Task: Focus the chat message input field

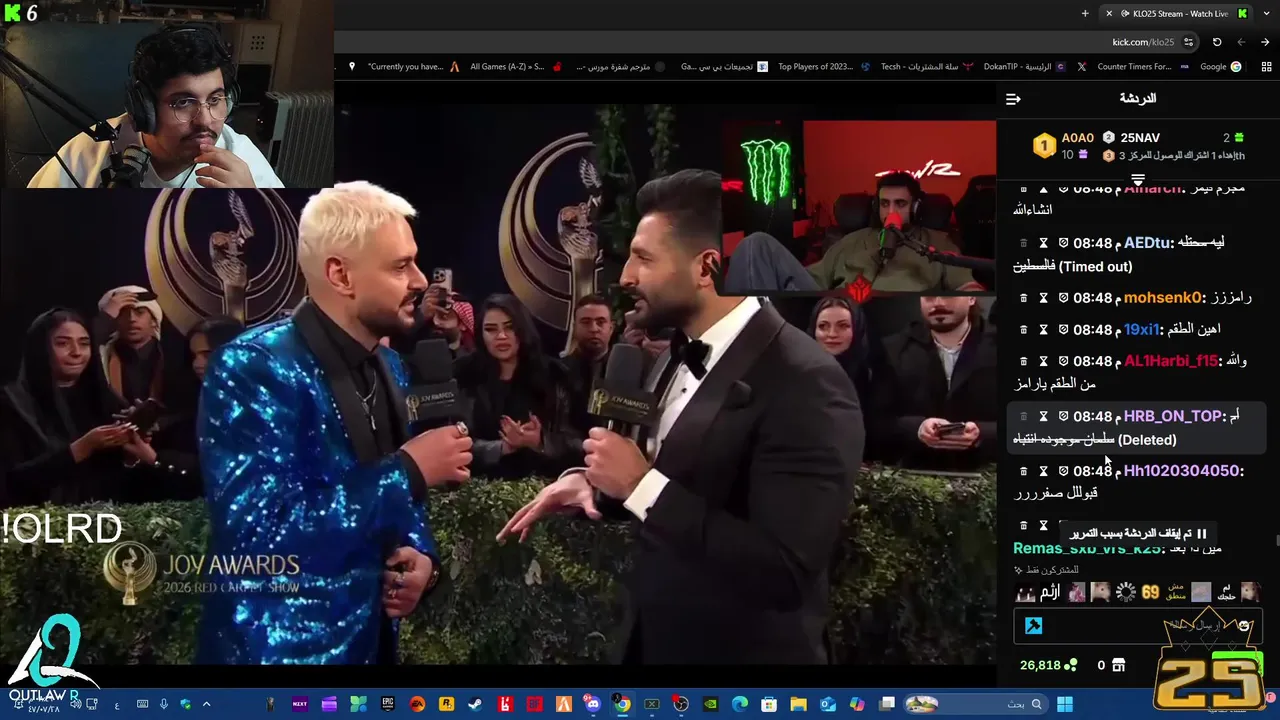Action: pos(1139,626)
